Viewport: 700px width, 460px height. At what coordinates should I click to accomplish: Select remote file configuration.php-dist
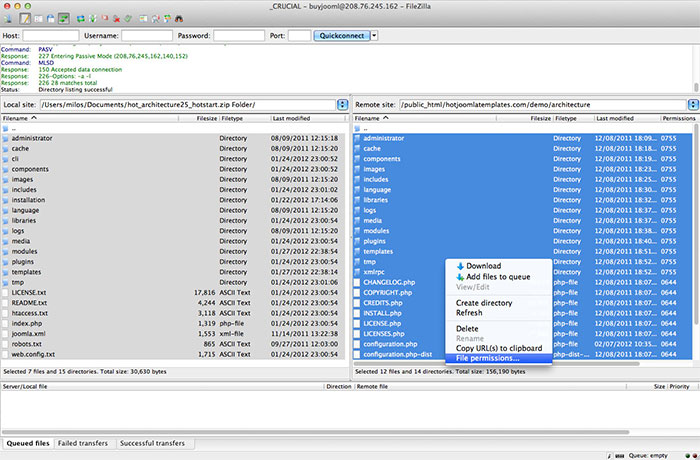click(397, 354)
